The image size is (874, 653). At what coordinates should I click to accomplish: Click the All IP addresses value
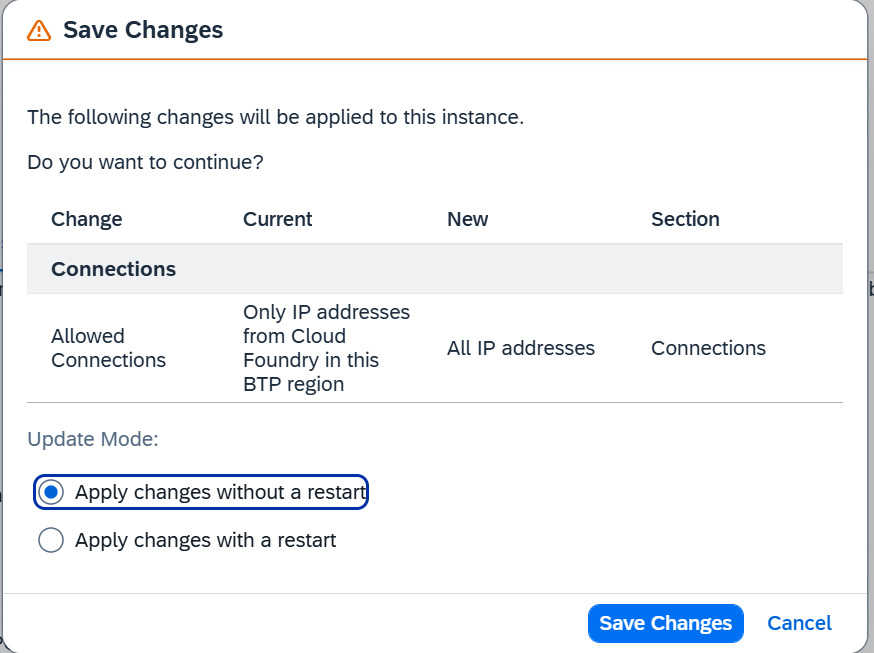(x=521, y=348)
